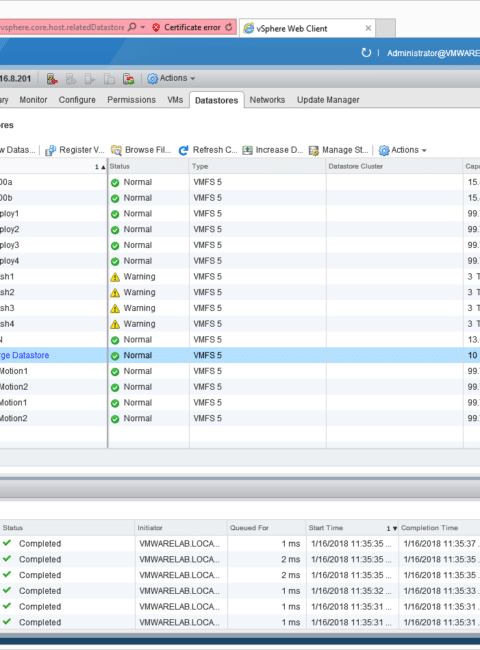Click the green Normal icon in the ploy3 row
480x650 pixels.
click(115, 245)
